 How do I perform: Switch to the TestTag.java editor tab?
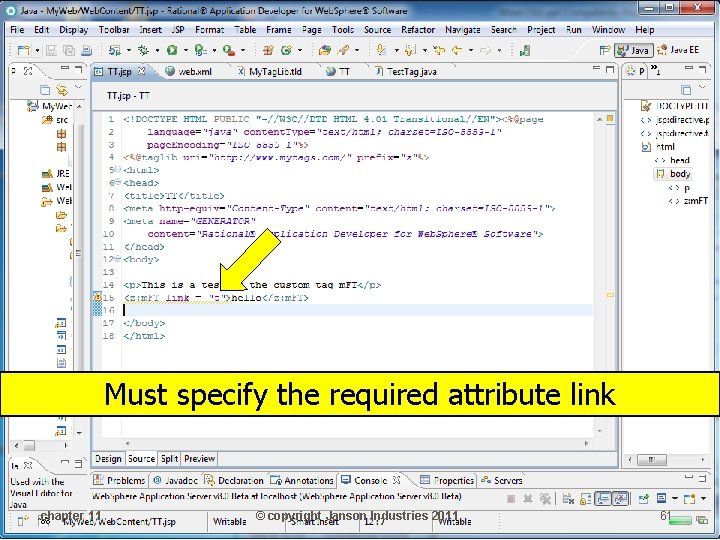click(406, 71)
